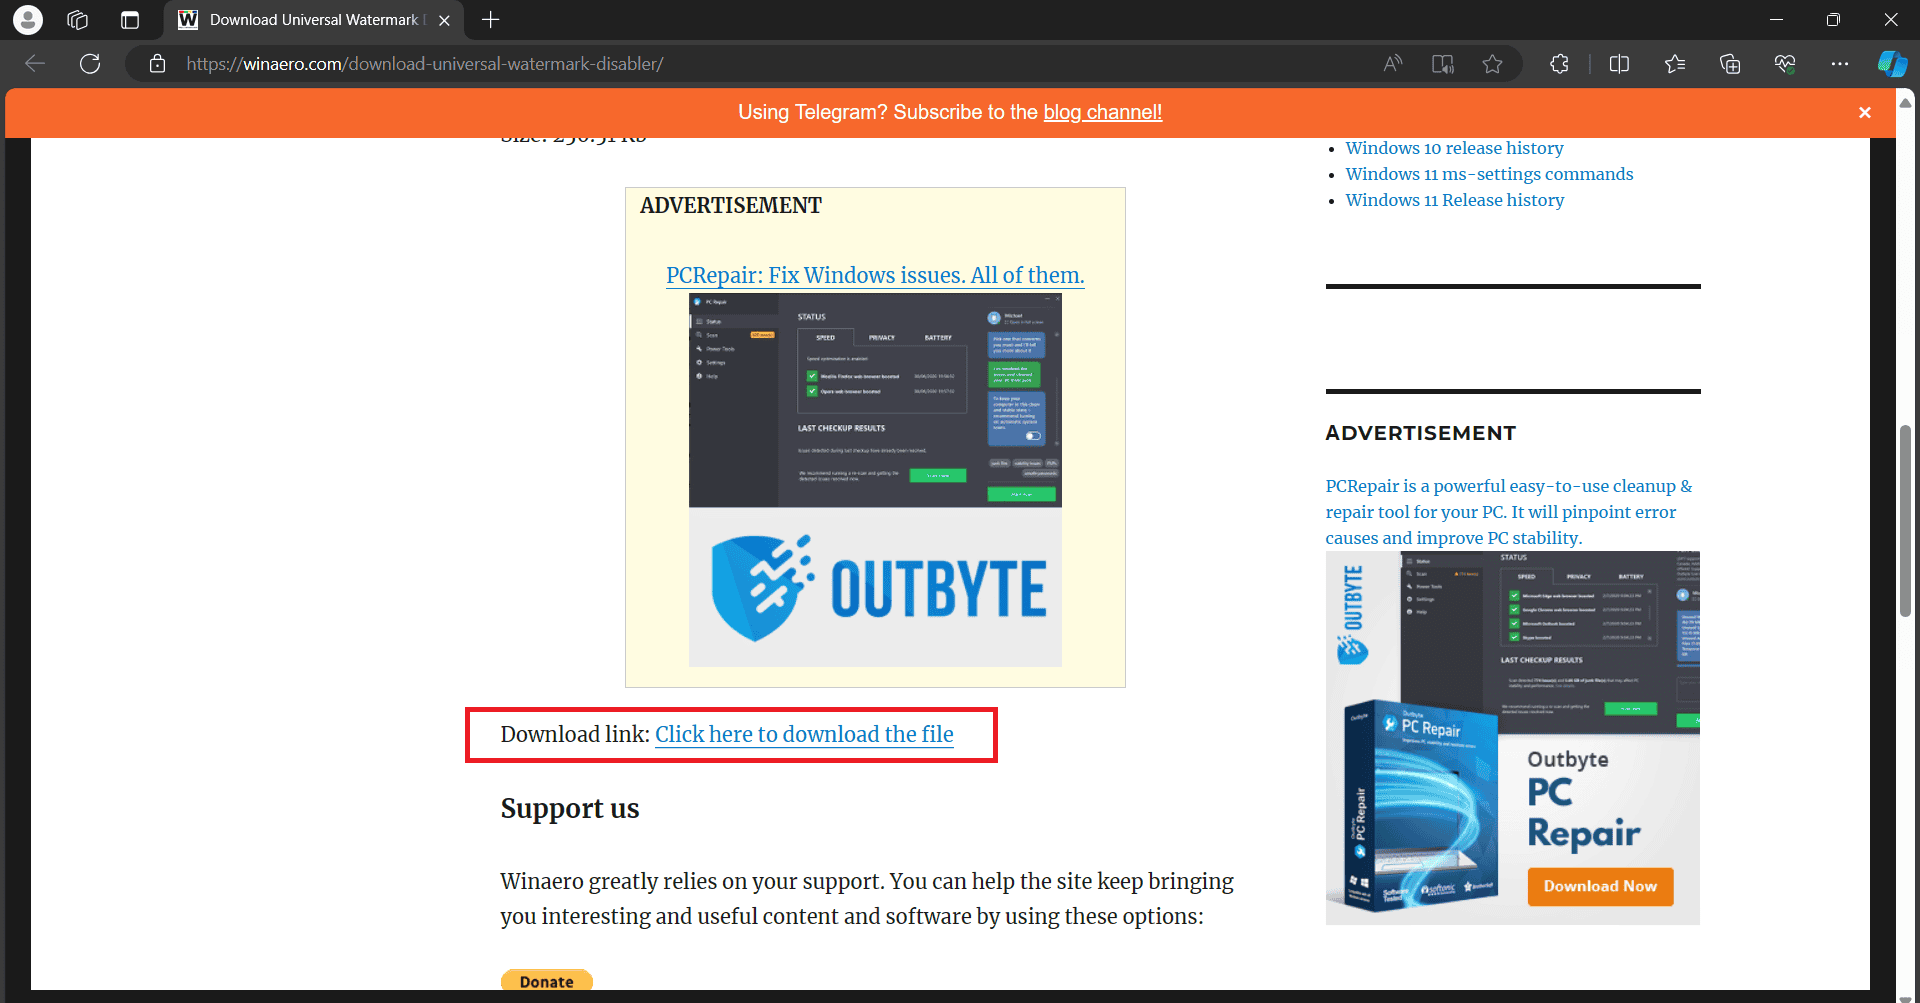Open the tab actions menu icon
This screenshot has width=1920, height=1003.
[x=130, y=20]
